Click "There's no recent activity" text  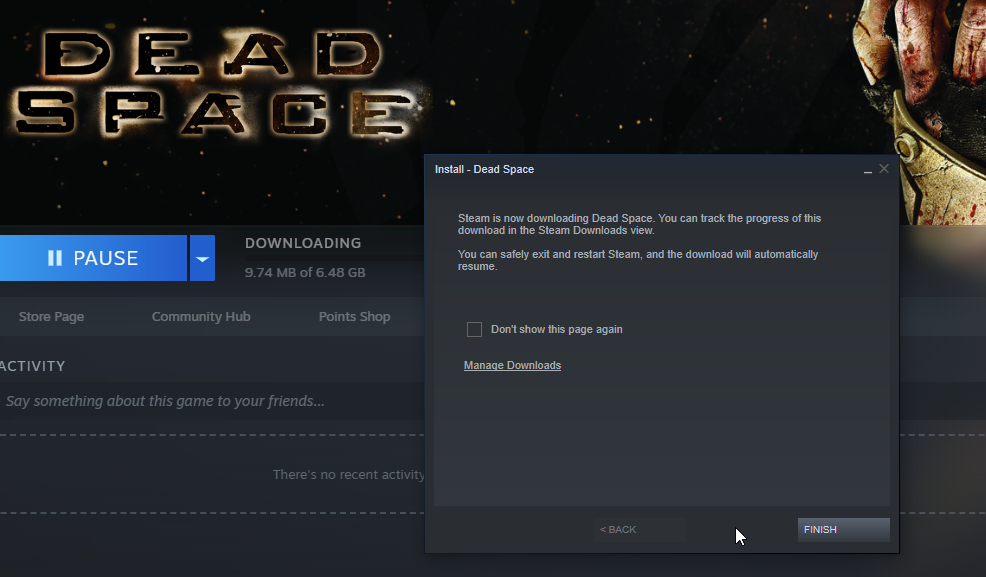click(348, 475)
